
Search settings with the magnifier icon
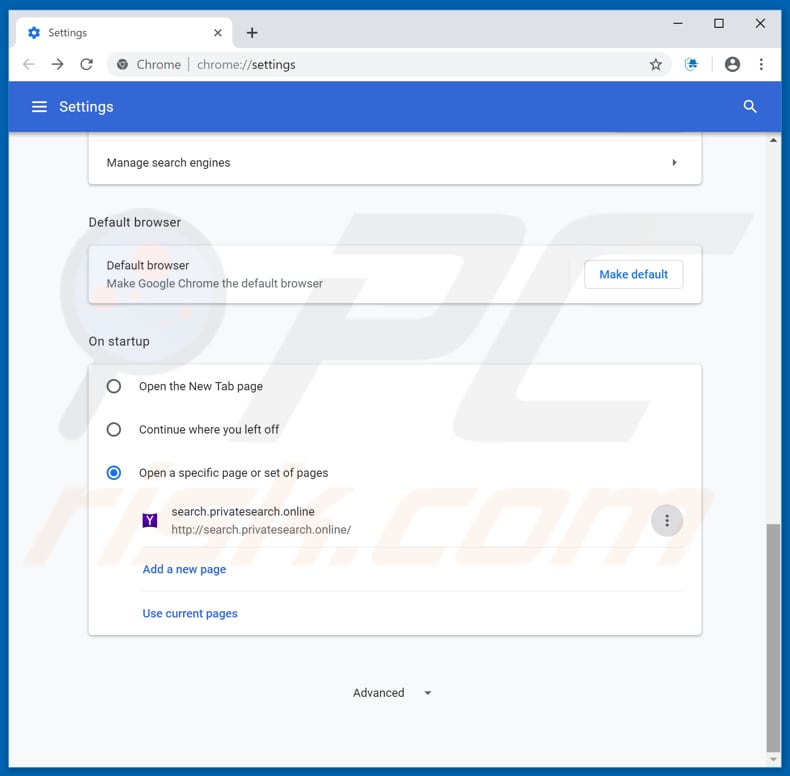click(x=750, y=107)
